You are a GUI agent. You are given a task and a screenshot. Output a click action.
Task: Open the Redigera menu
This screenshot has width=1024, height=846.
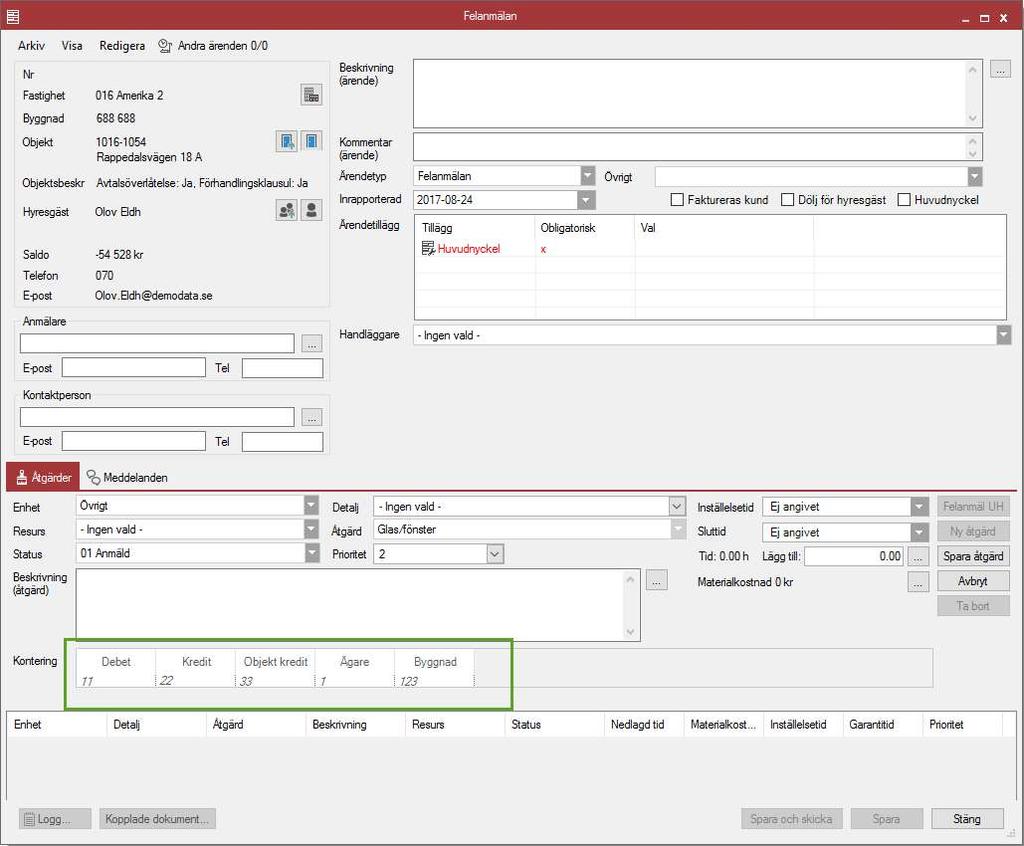122,46
